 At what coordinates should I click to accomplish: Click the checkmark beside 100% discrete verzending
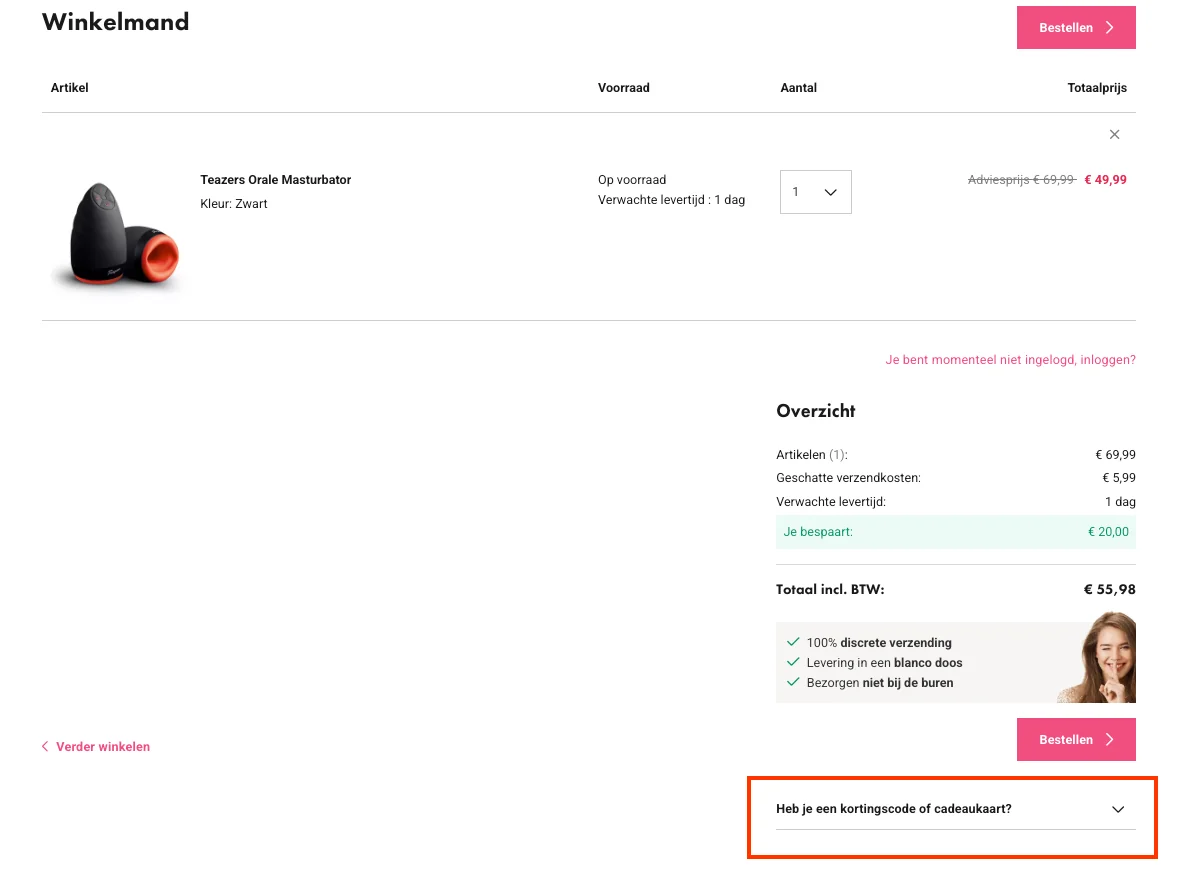[793, 642]
